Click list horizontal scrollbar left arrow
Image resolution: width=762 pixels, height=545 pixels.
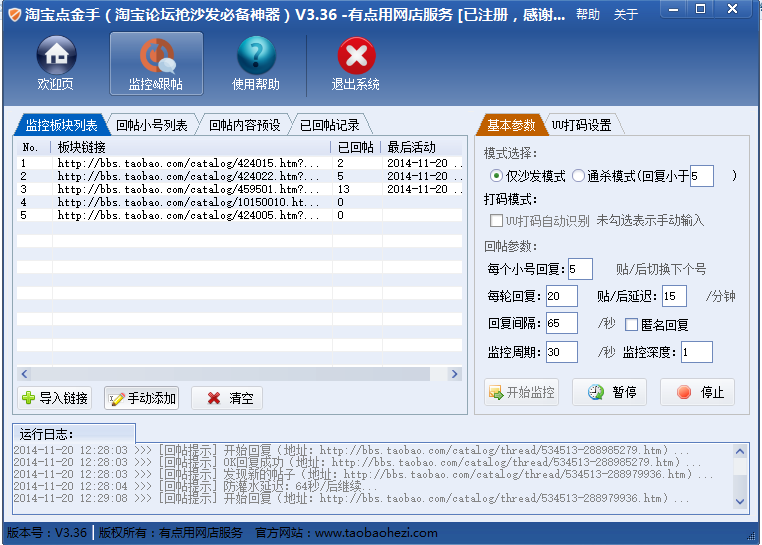click(24, 374)
